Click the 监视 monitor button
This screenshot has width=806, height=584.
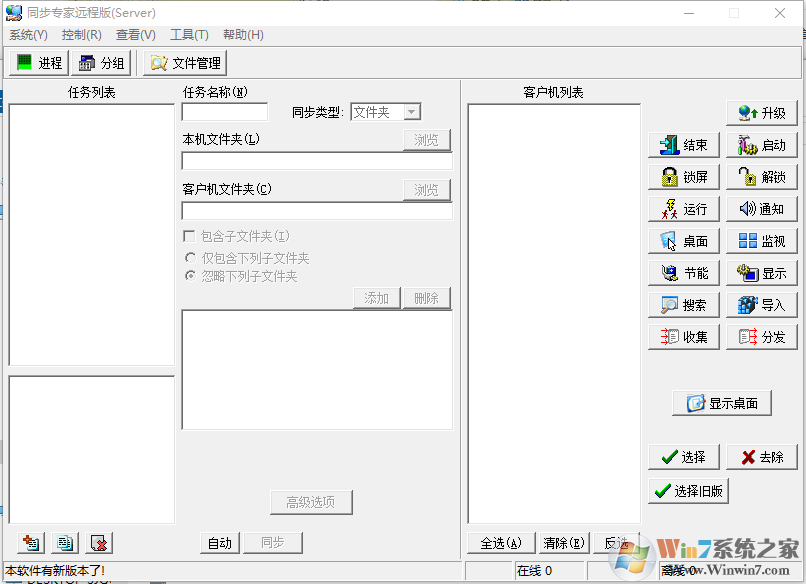point(762,241)
